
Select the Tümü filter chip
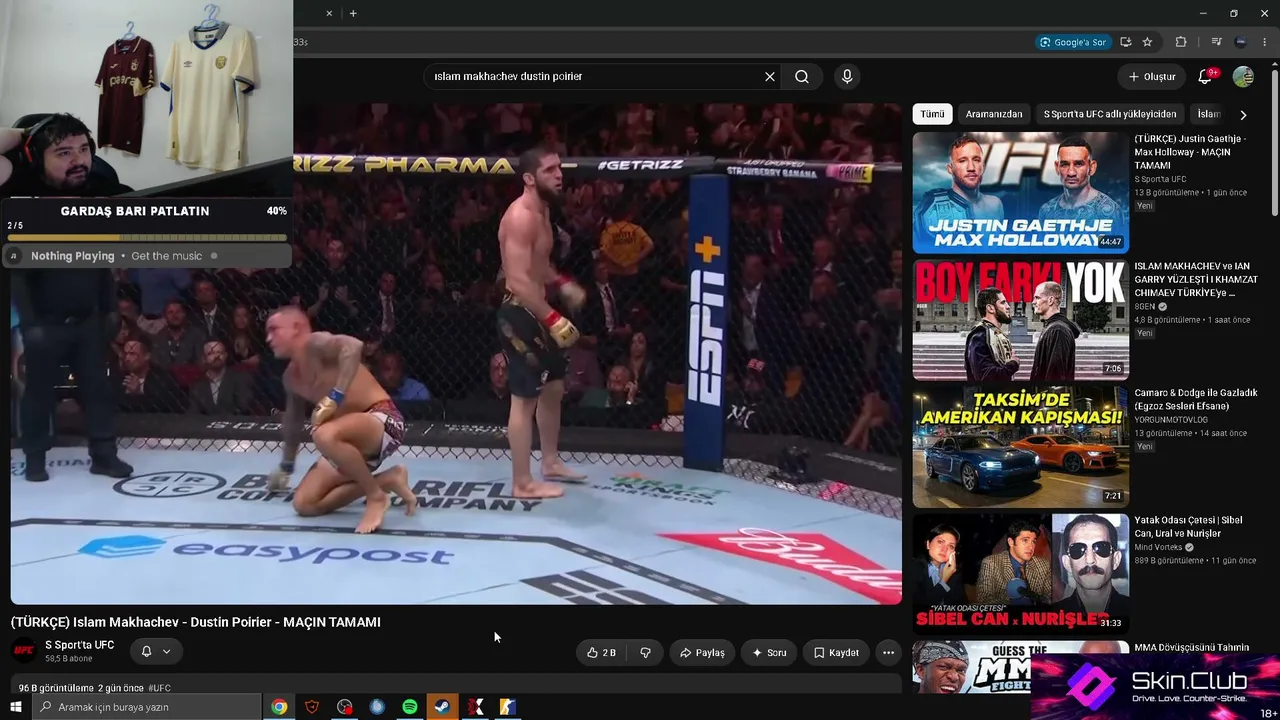click(x=932, y=114)
